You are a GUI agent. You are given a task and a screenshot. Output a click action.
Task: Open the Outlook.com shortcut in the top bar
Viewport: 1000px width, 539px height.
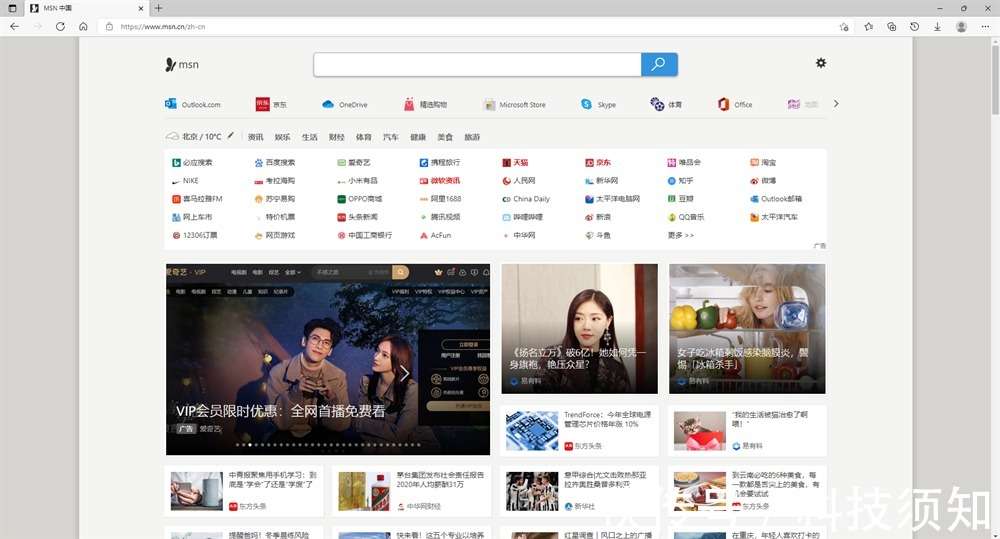193,104
